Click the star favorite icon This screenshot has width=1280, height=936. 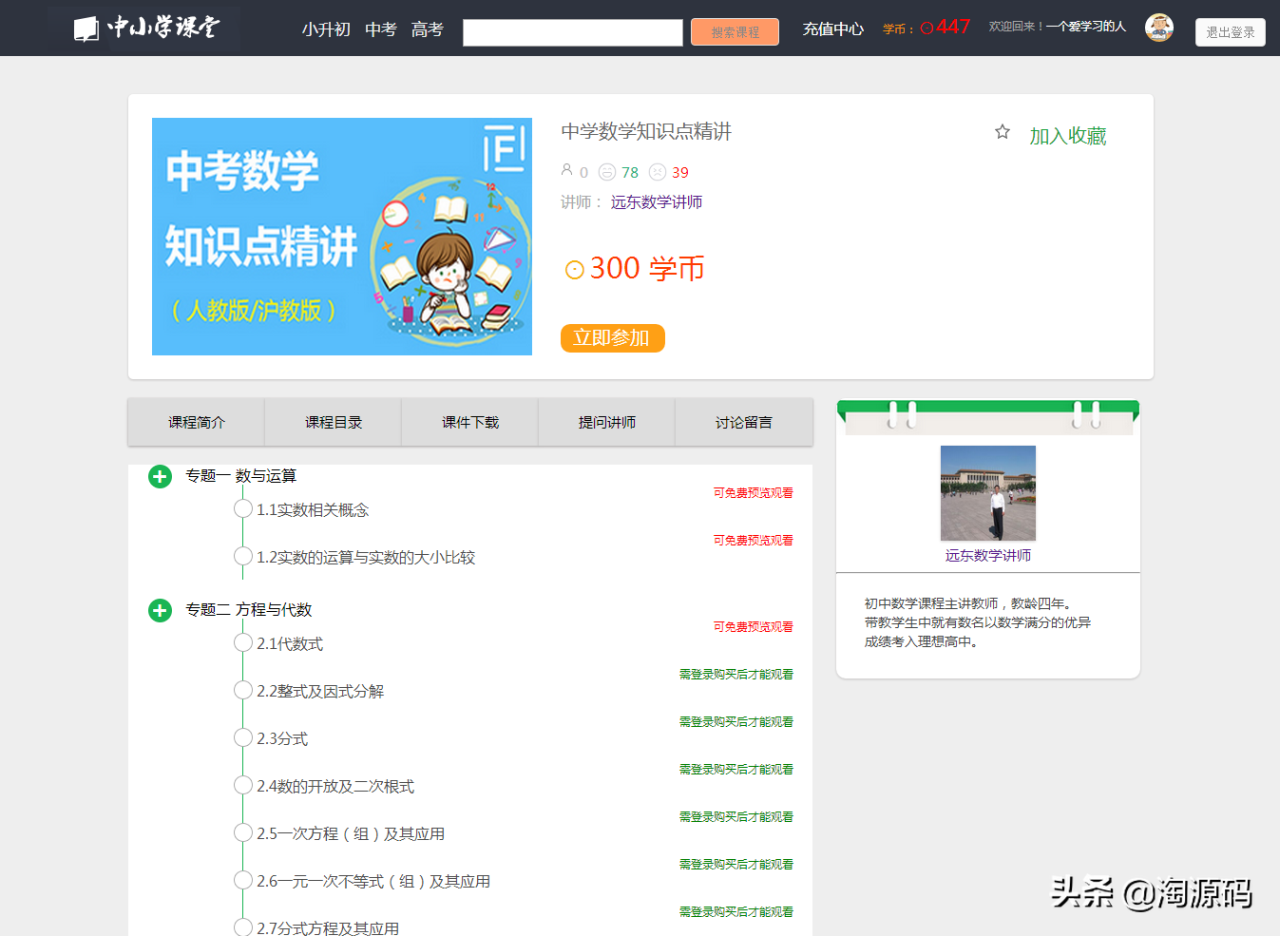point(1002,132)
